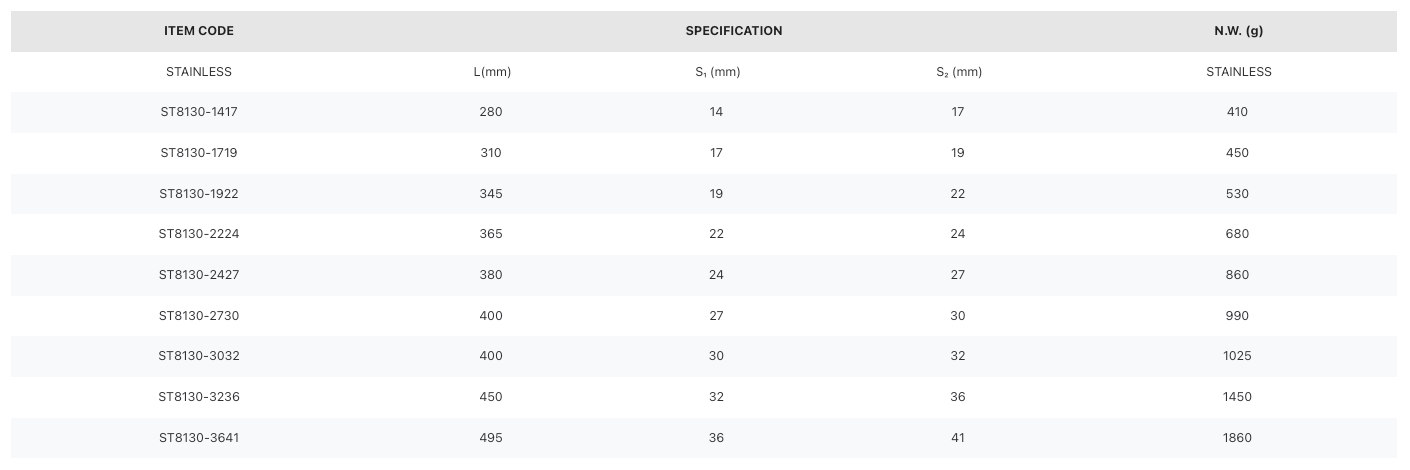Viewport: 1410px width, 470px height.
Task: Click the ITEM CODE column header
Action: pyautogui.click(x=199, y=31)
